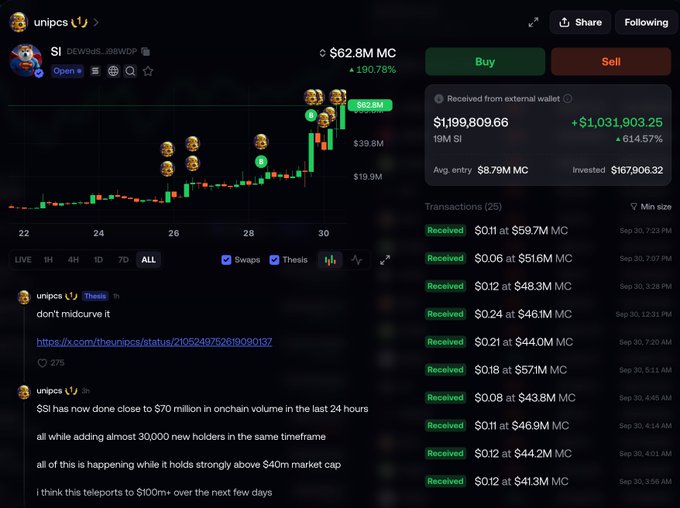Open the Received transaction at $46.1M MC
Image resolution: width=680 pixels, height=508 pixels.
548,314
